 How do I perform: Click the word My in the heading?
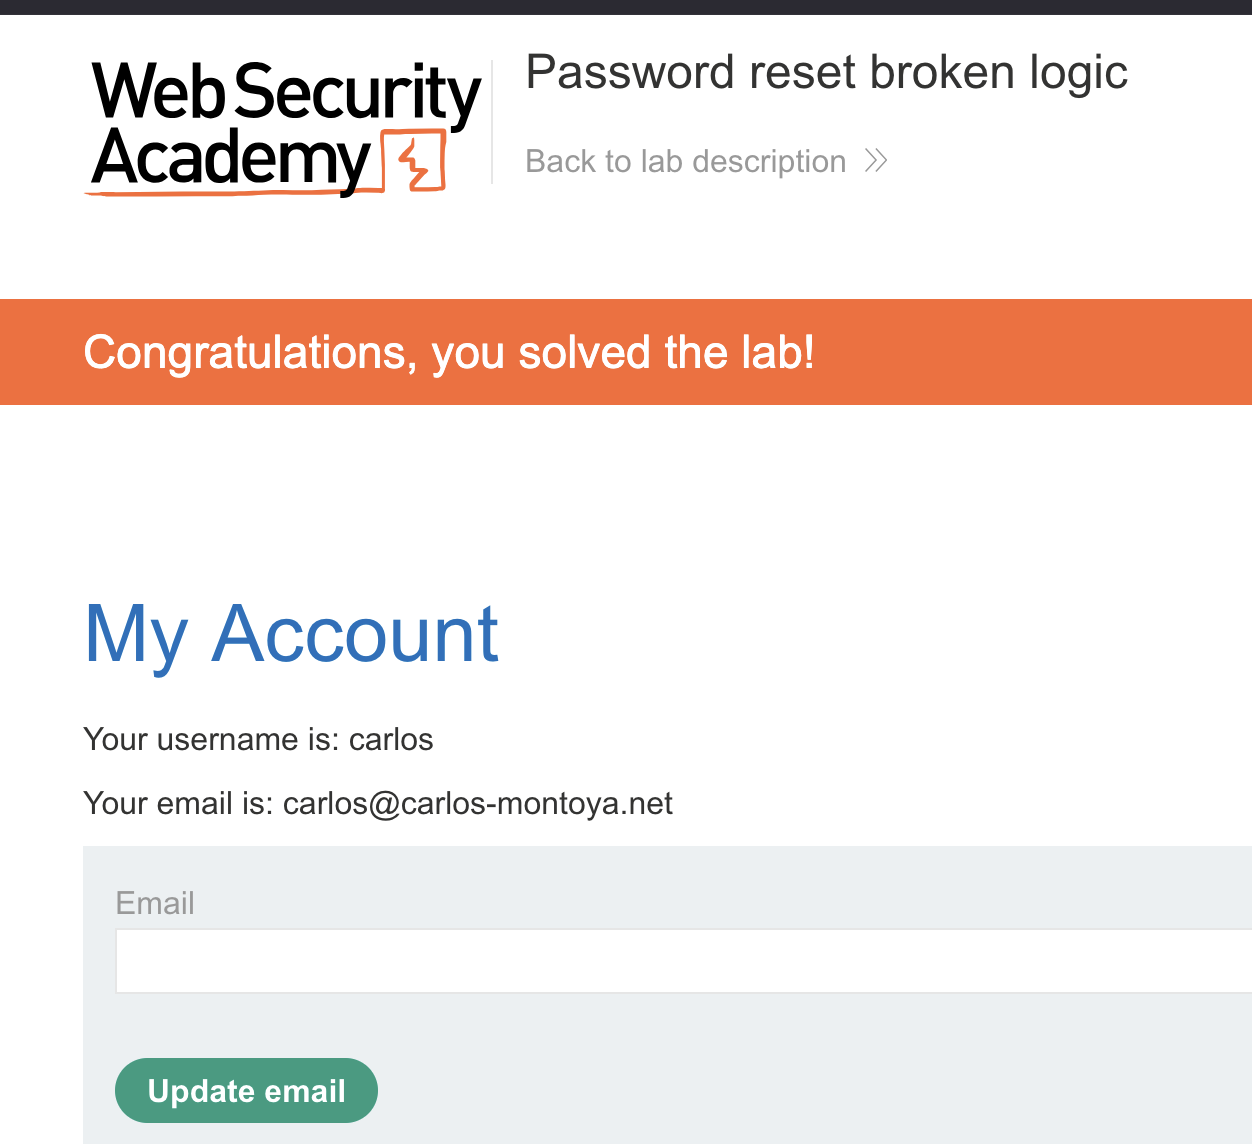point(136,634)
